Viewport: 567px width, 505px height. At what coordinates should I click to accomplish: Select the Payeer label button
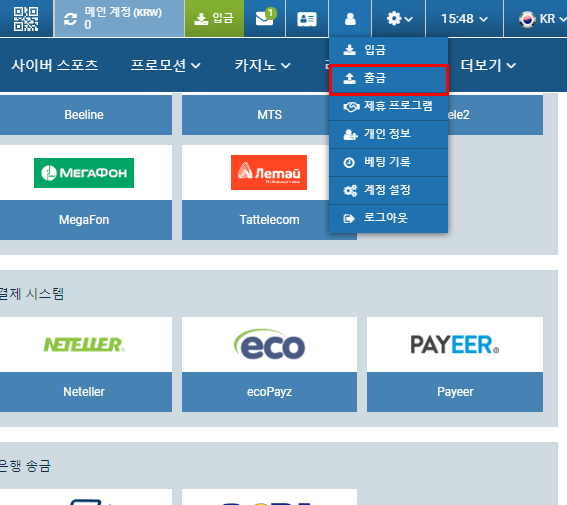[455, 392]
